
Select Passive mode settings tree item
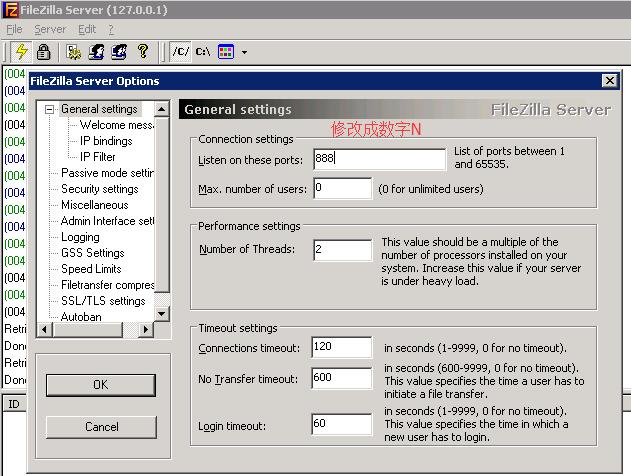point(107,173)
